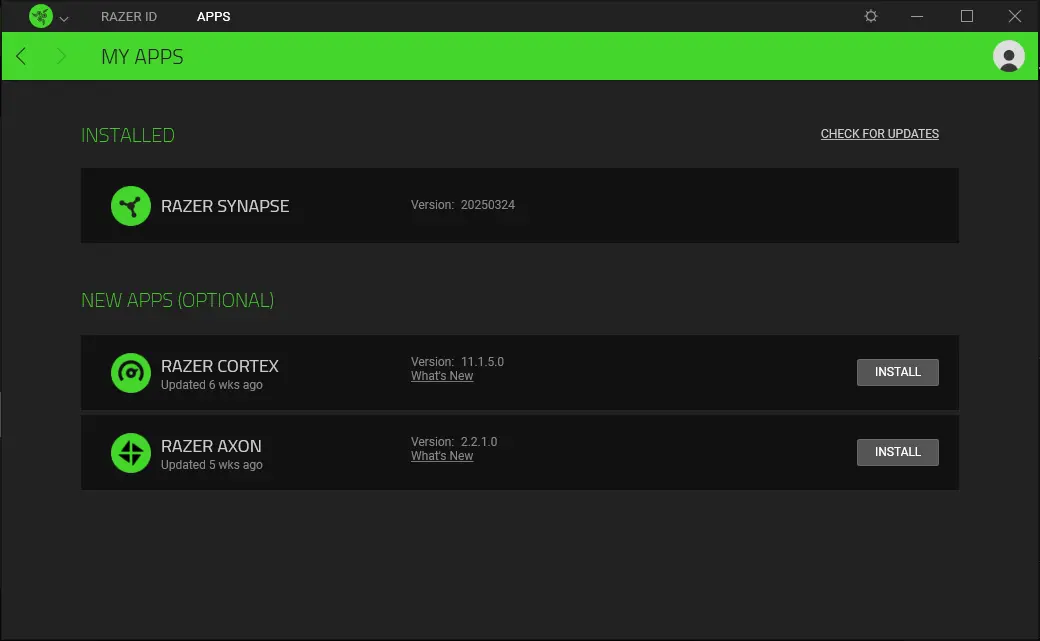This screenshot has height=641, width=1040.
Task: Expand the dropdown arrow beside Razer logo
Action: tap(64, 19)
